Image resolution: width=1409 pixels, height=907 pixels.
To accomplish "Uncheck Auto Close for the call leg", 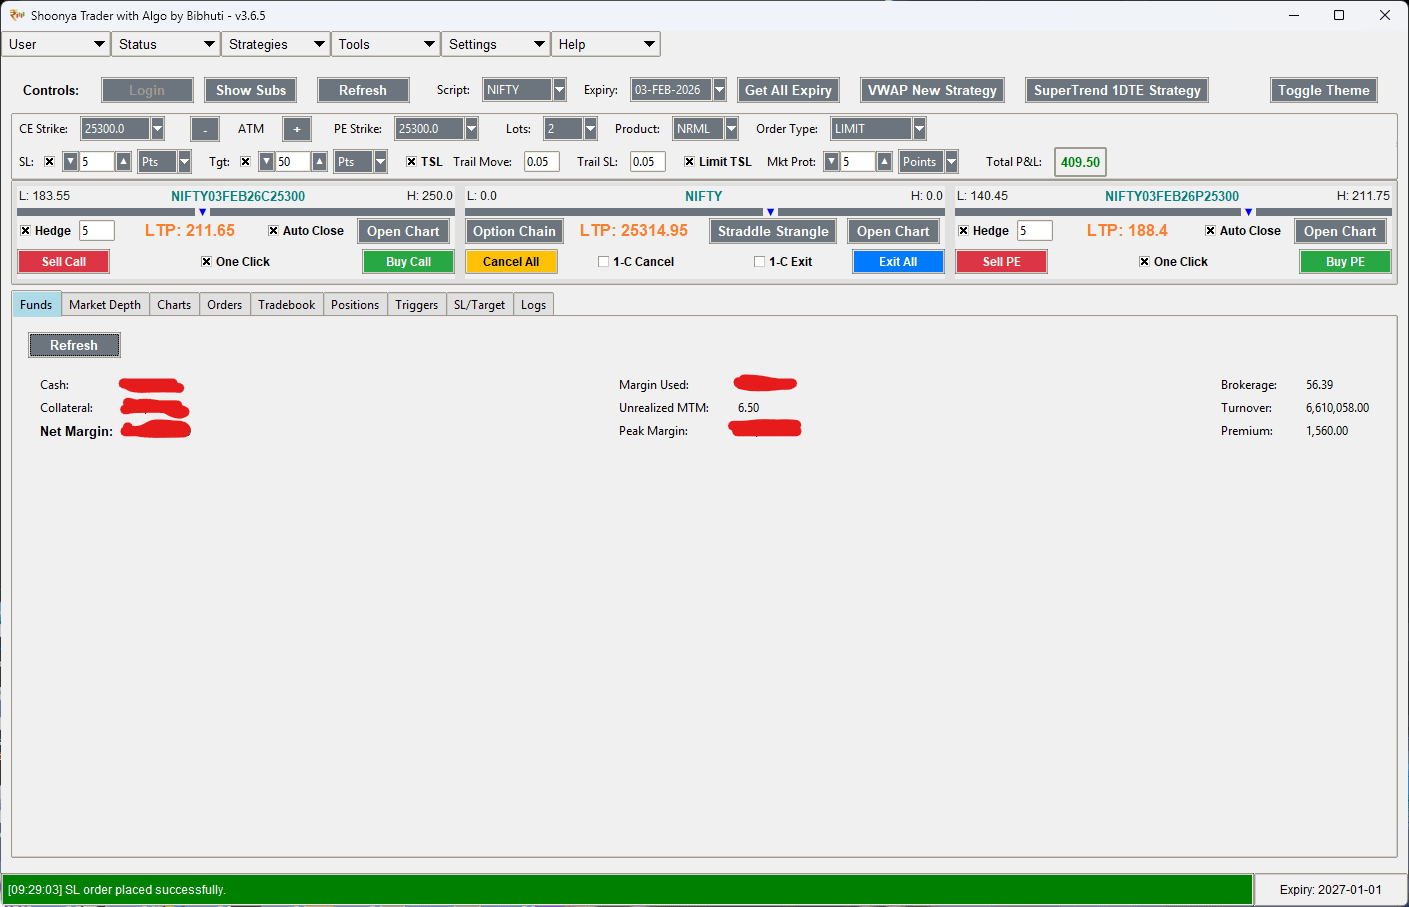I will pos(273,230).
